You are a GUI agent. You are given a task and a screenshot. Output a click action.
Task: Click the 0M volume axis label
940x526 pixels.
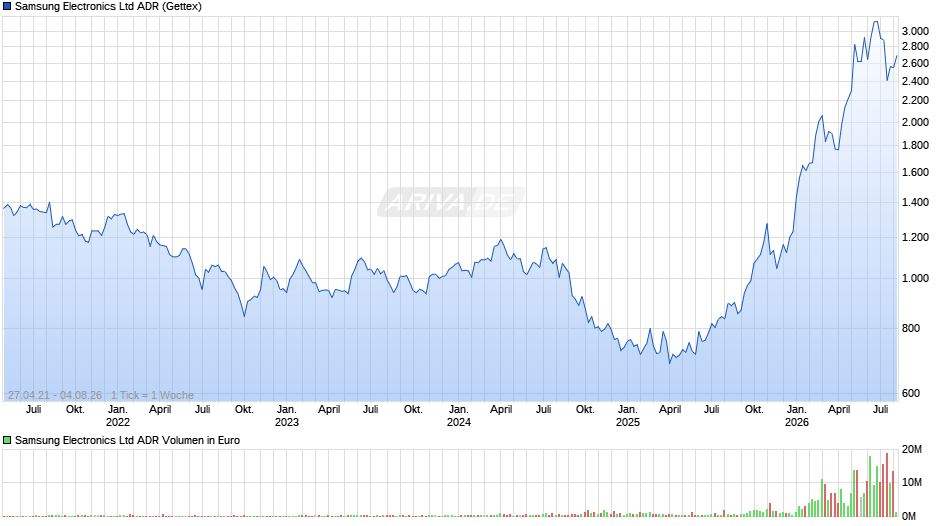pyautogui.click(x=909, y=516)
